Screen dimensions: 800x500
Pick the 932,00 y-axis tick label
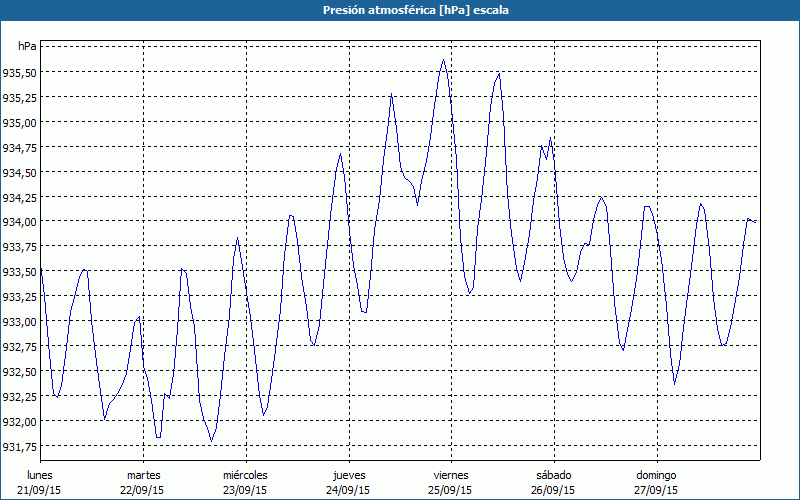20,421
